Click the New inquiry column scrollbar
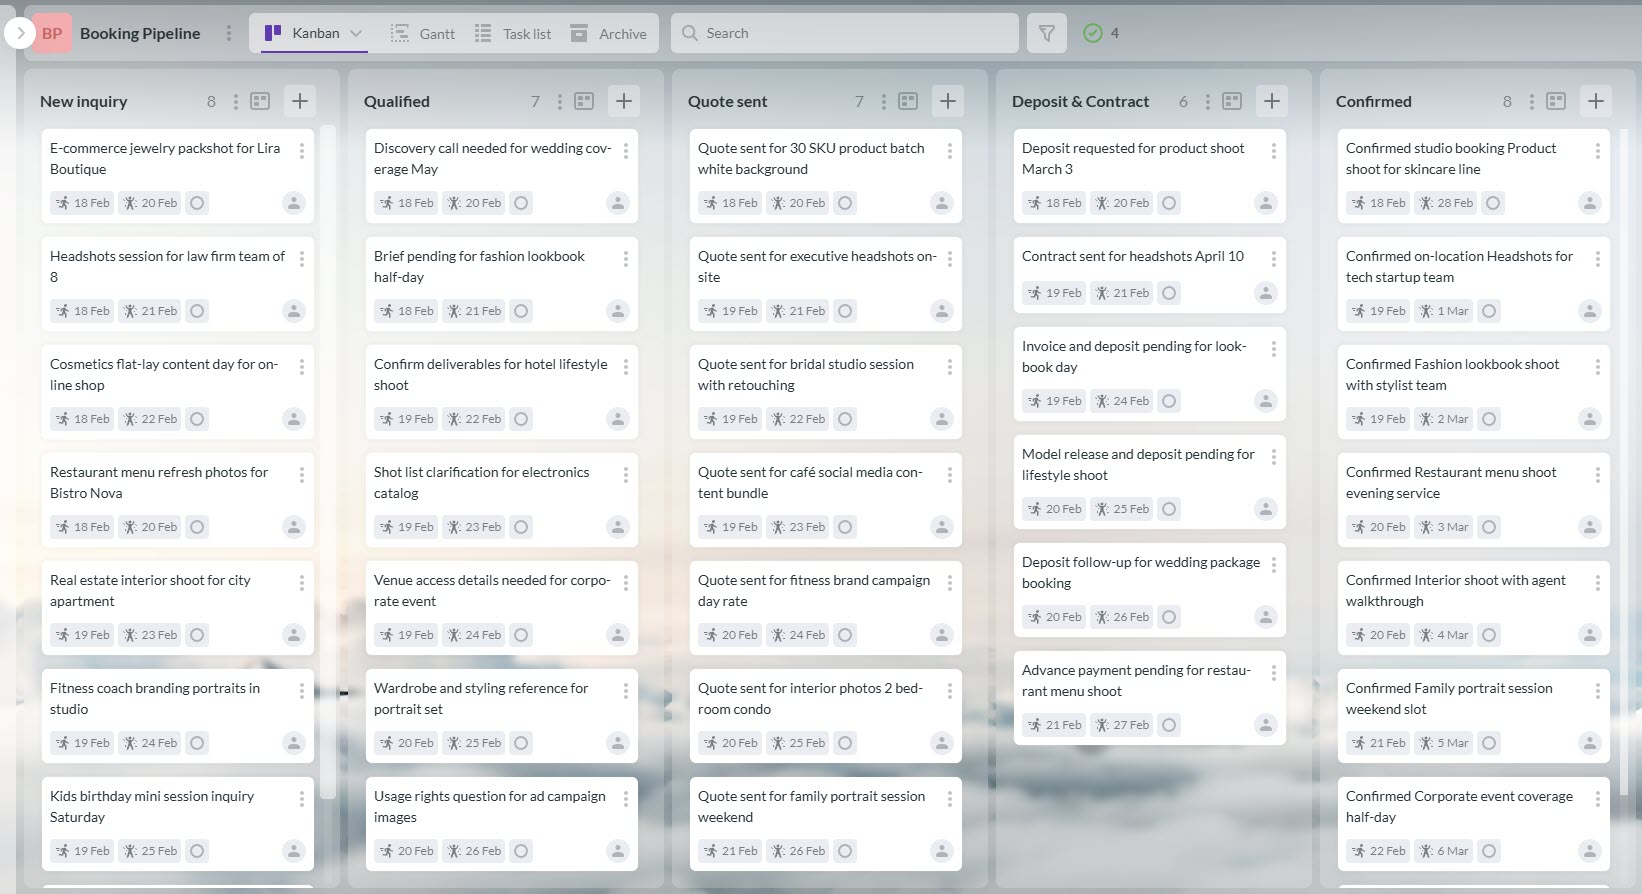This screenshot has height=894, width=1642. 327,460
